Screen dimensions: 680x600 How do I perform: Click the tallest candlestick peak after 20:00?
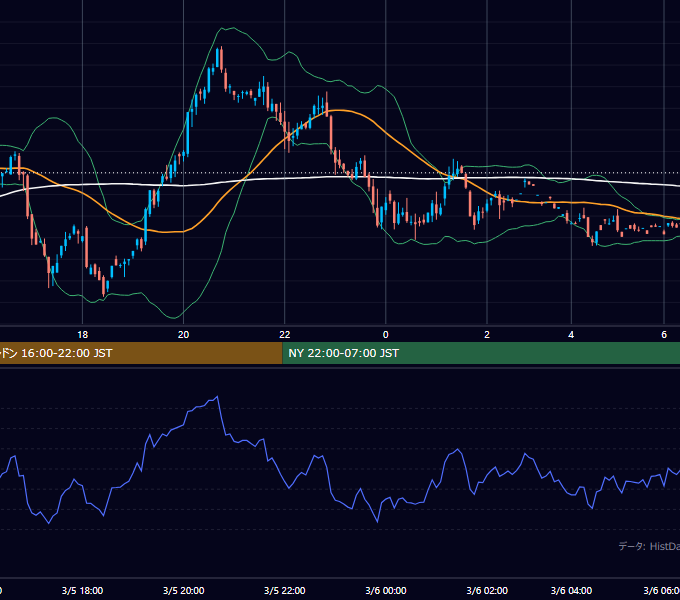coord(222,59)
